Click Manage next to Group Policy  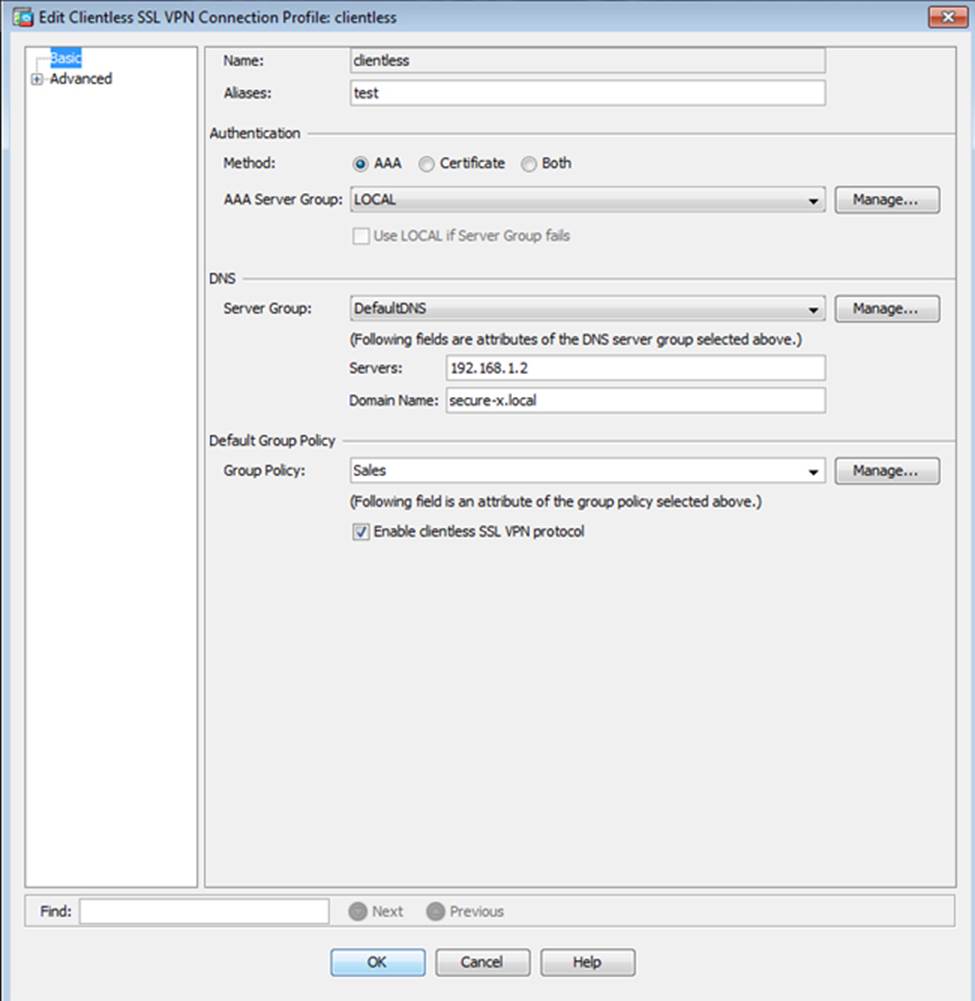tap(886, 470)
